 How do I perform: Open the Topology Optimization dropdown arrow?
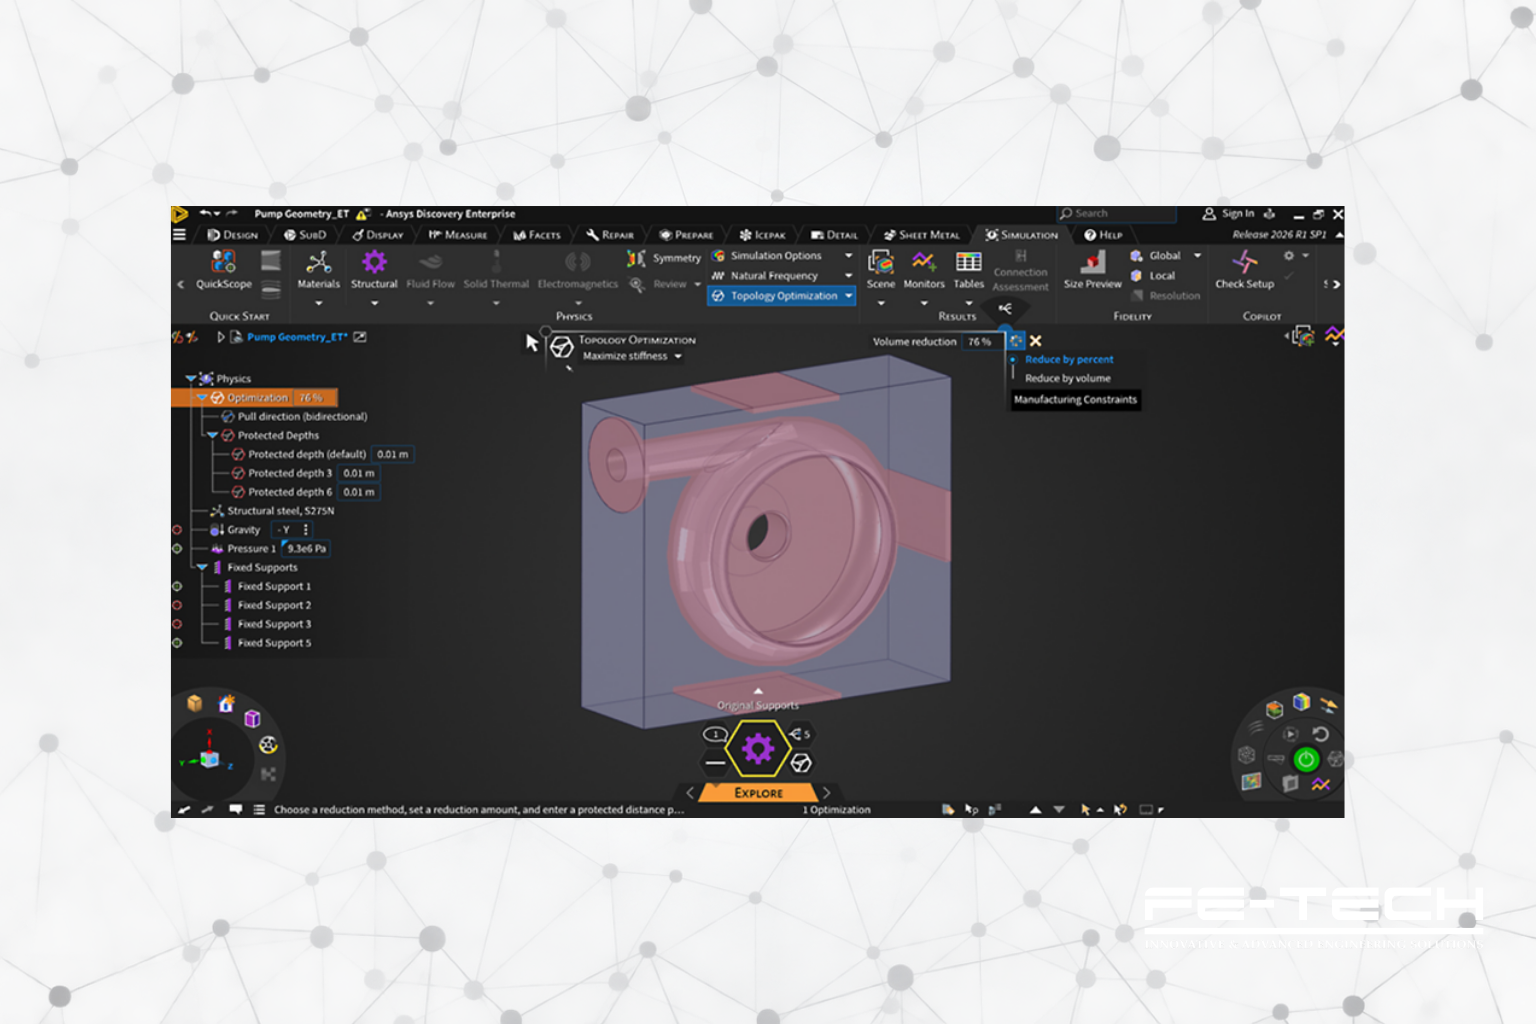849,296
